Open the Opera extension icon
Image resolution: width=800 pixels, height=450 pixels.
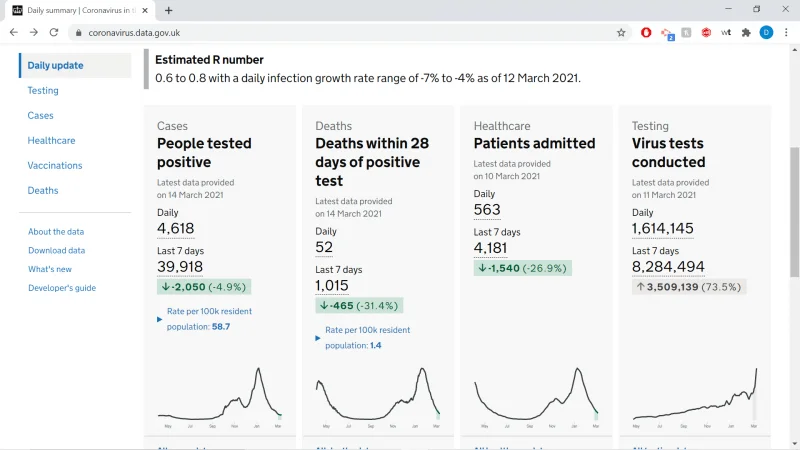click(x=646, y=33)
